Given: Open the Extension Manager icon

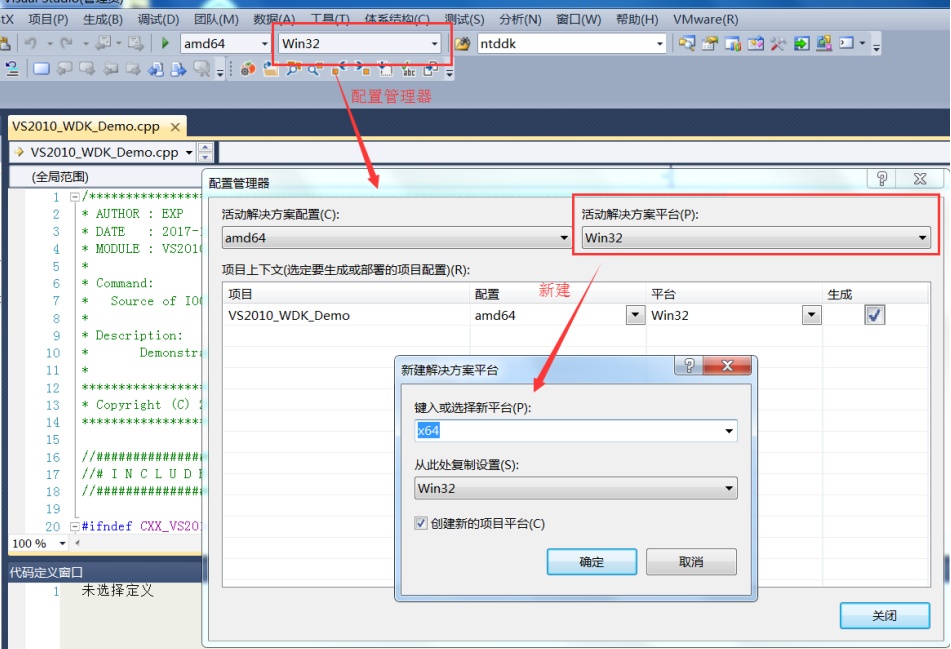Looking at the screenshot, I should tap(824, 43).
